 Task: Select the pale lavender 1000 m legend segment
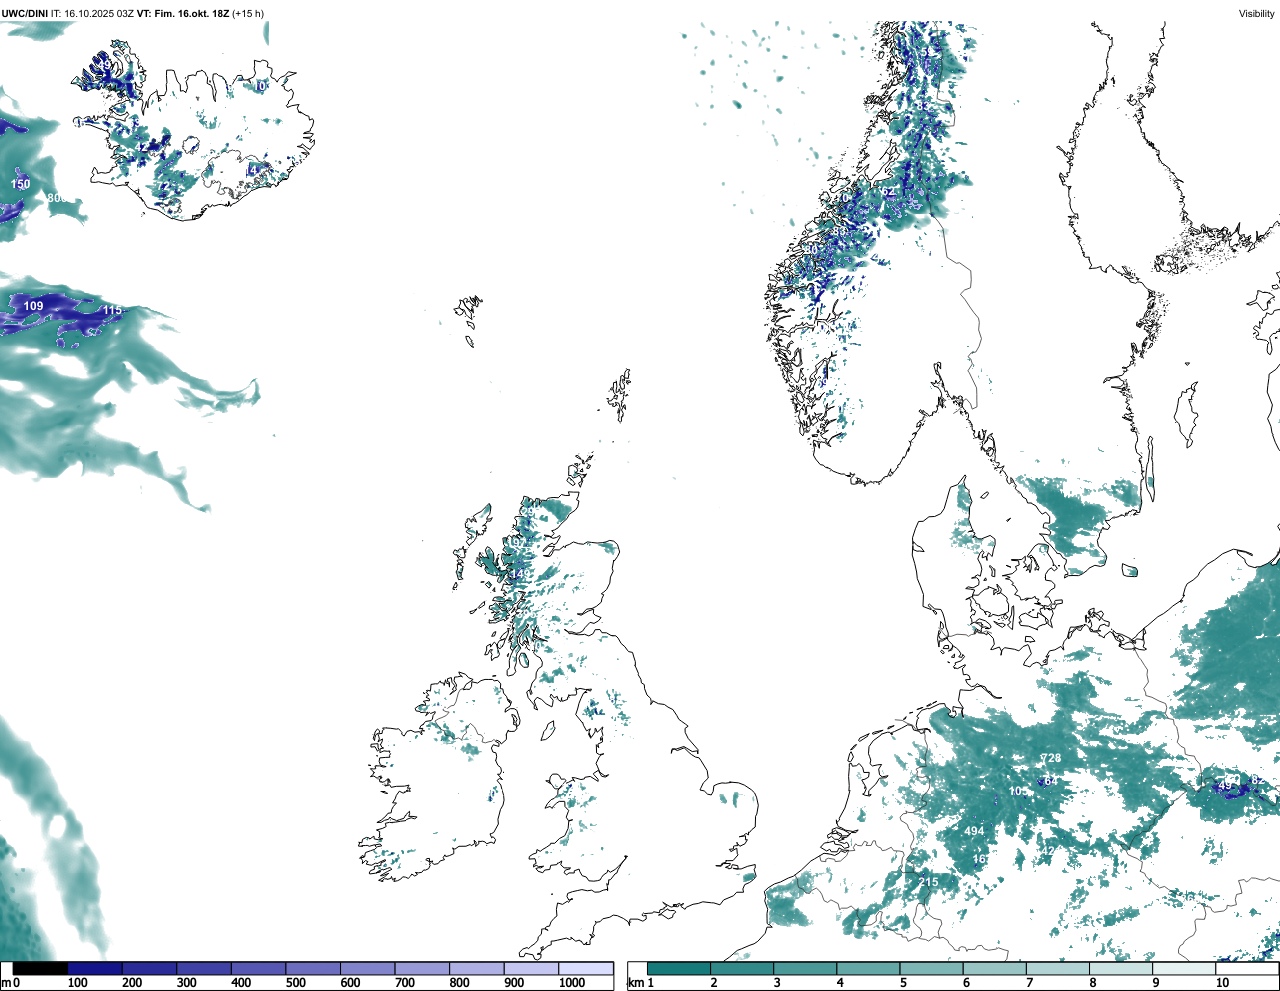(586, 968)
